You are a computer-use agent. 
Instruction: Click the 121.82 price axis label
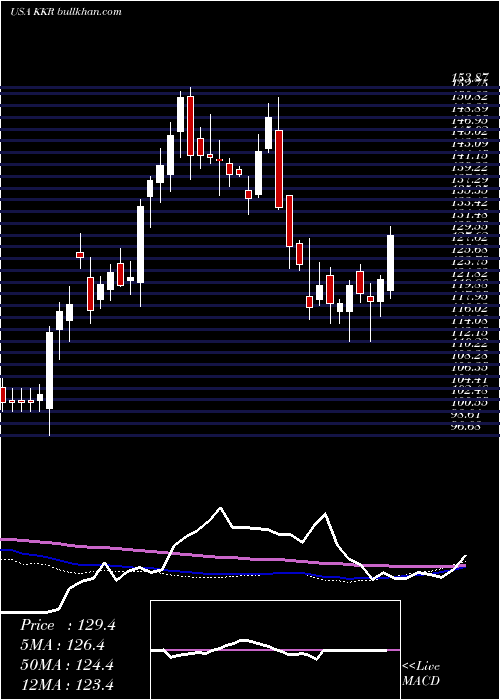click(469, 273)
